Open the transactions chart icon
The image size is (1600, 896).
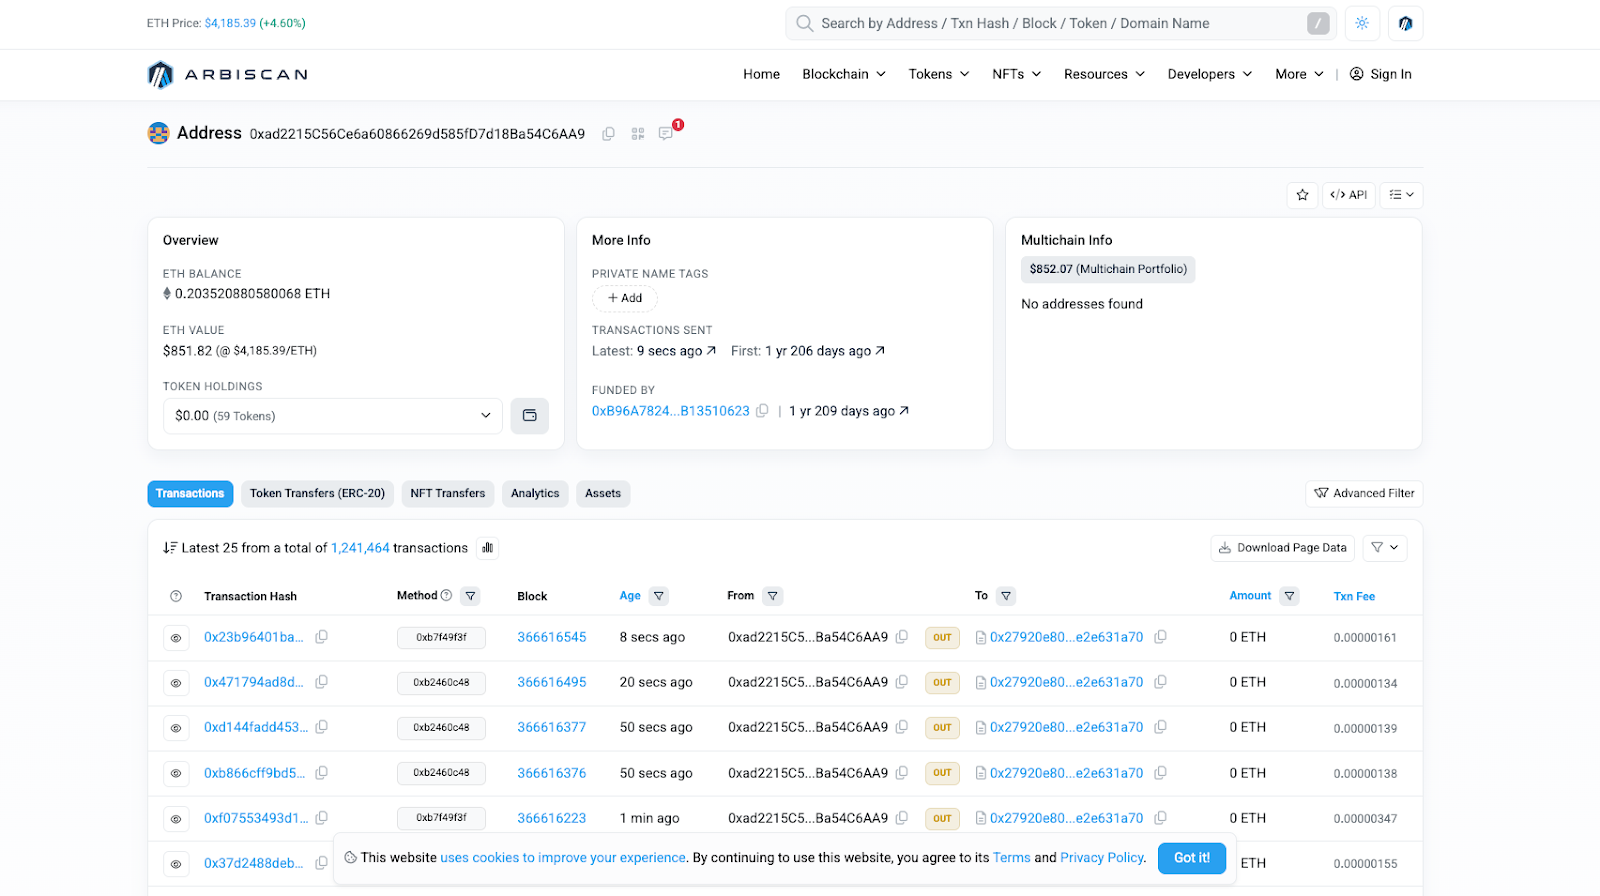[x=487, y=548]
